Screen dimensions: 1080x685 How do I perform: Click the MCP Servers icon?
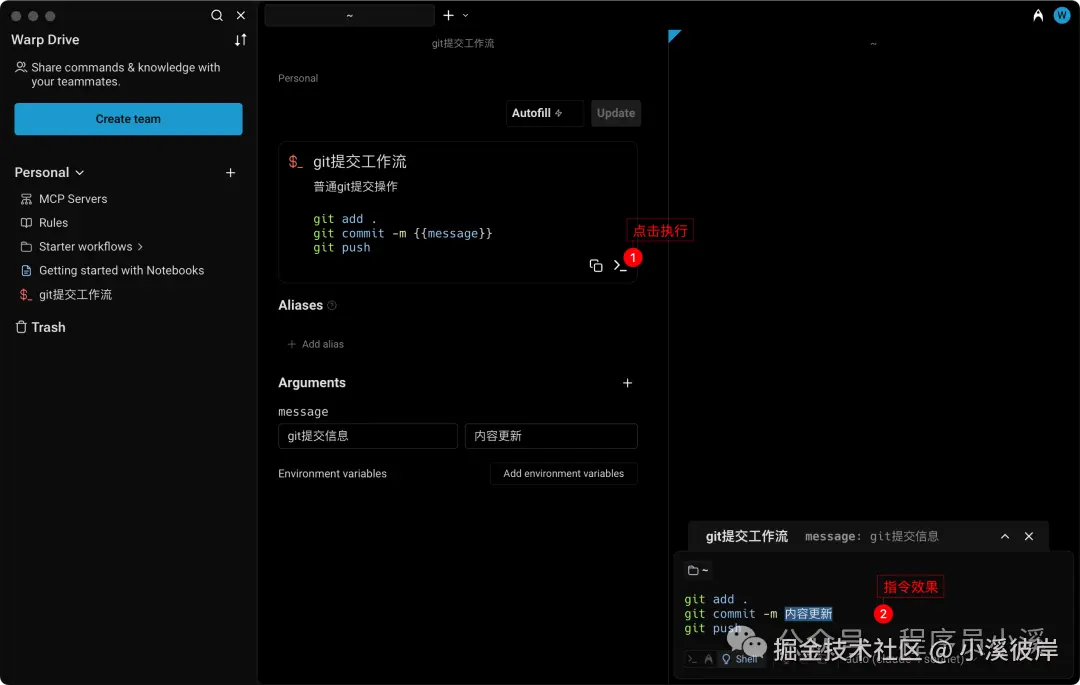coord(26,199)
